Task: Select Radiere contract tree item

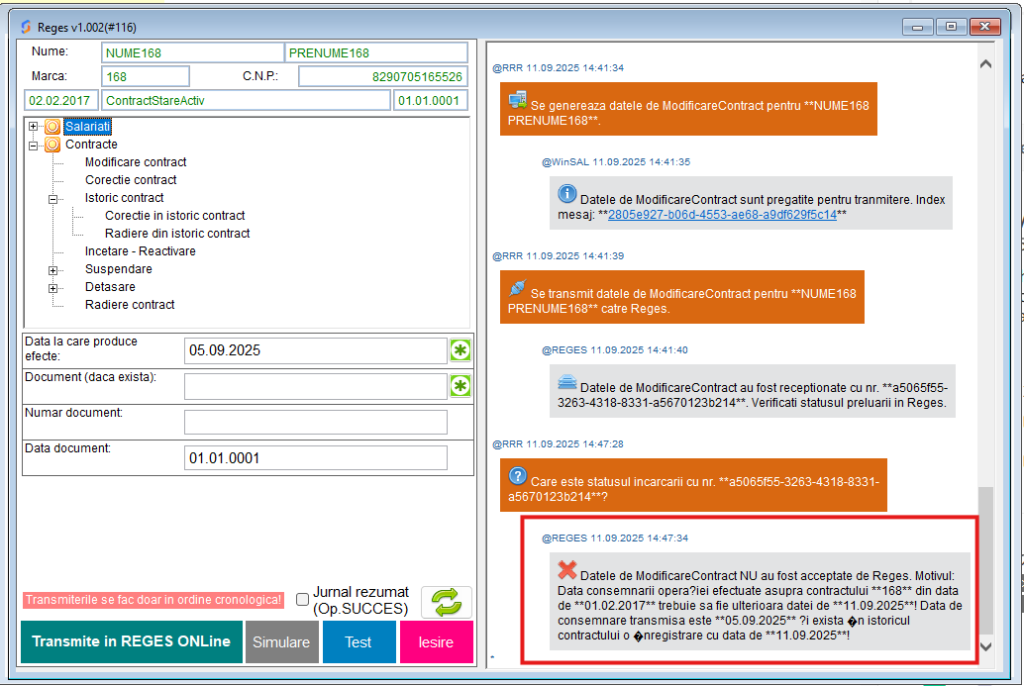Action: (130, 304)
